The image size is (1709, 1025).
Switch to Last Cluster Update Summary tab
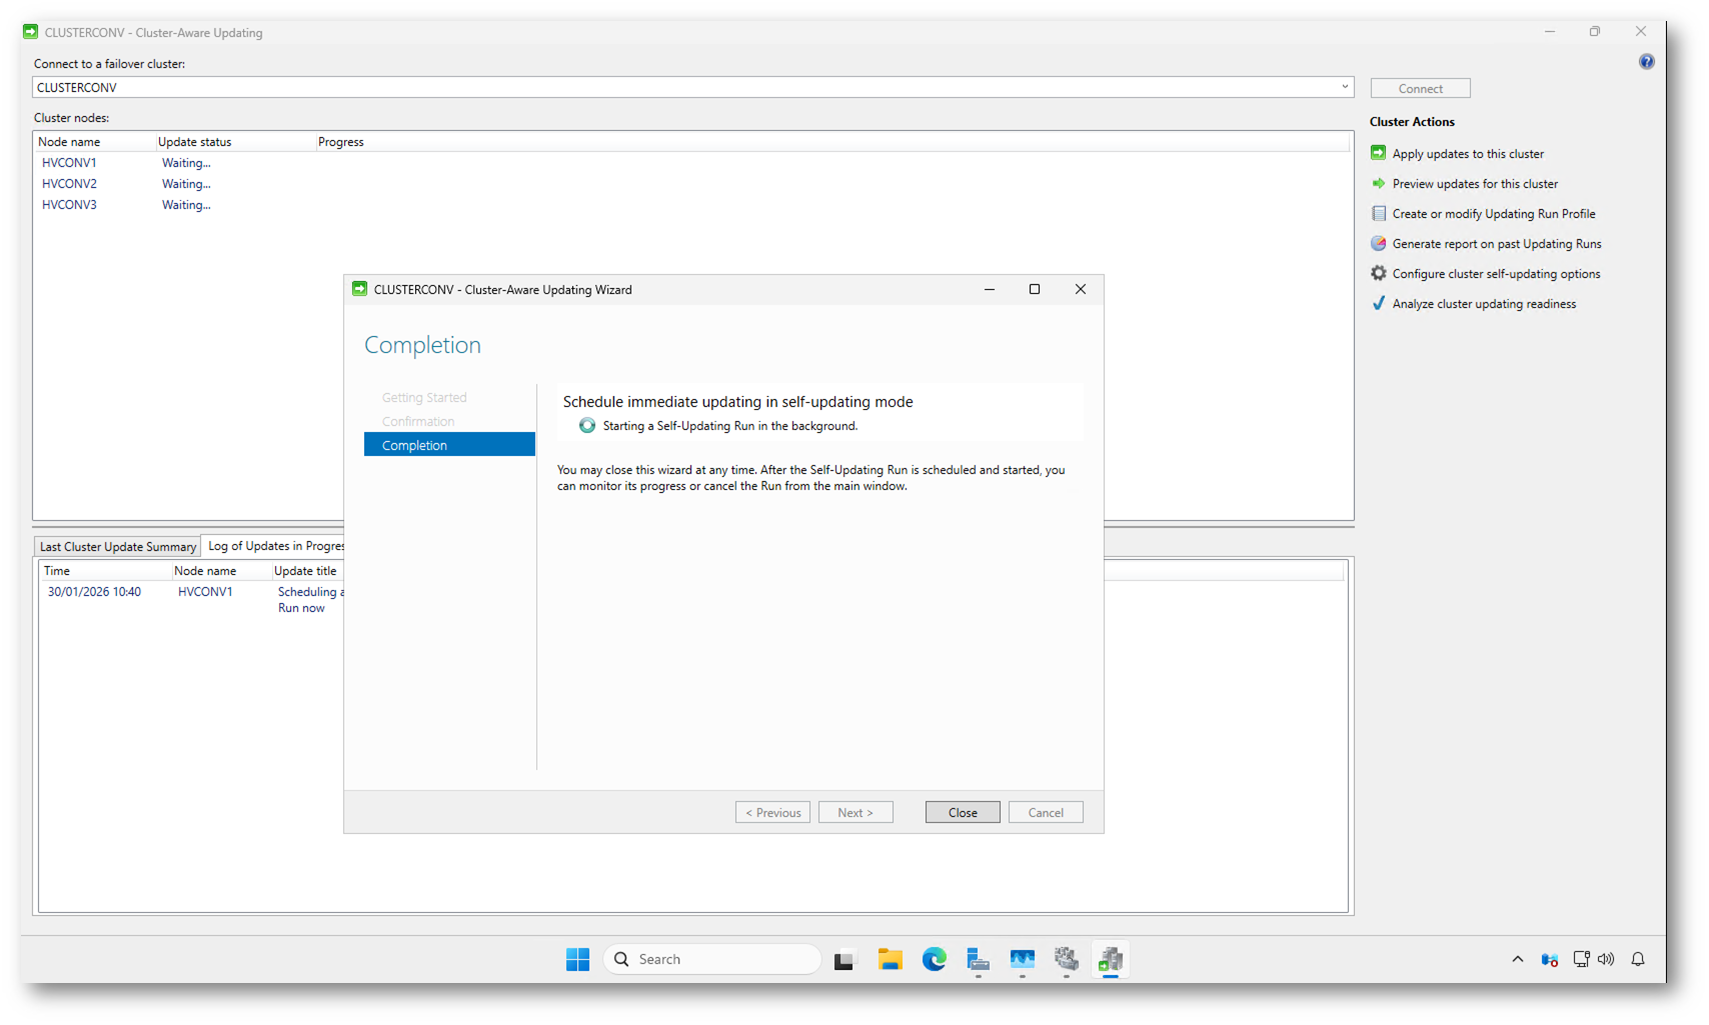click(117, 546)
